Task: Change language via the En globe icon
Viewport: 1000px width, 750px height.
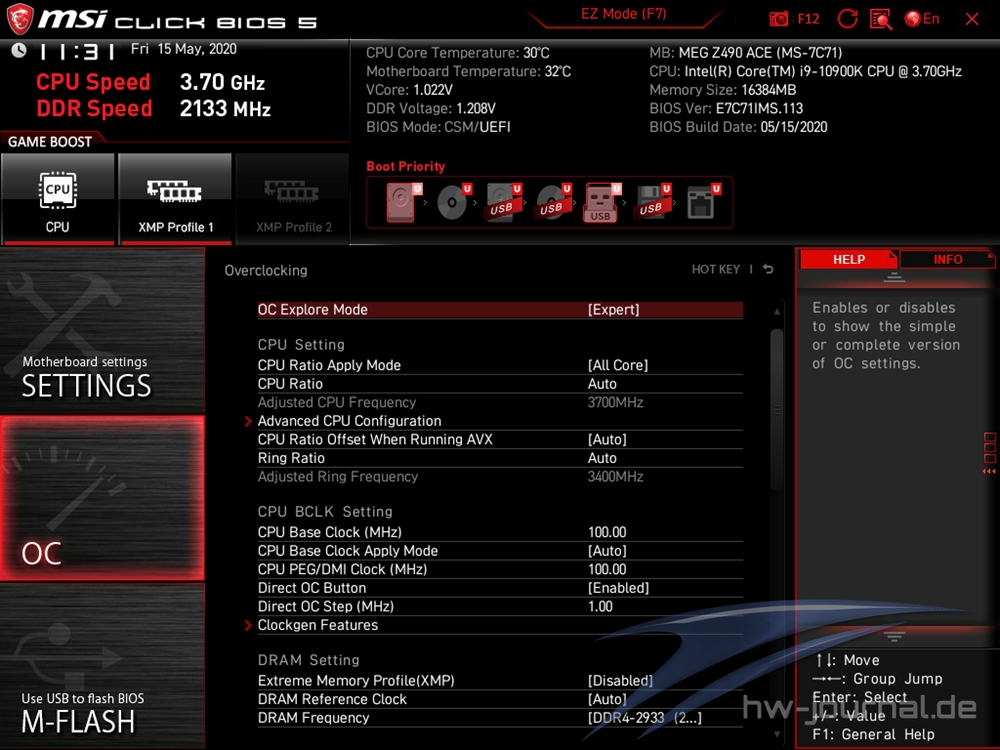Action: [922, 19]
